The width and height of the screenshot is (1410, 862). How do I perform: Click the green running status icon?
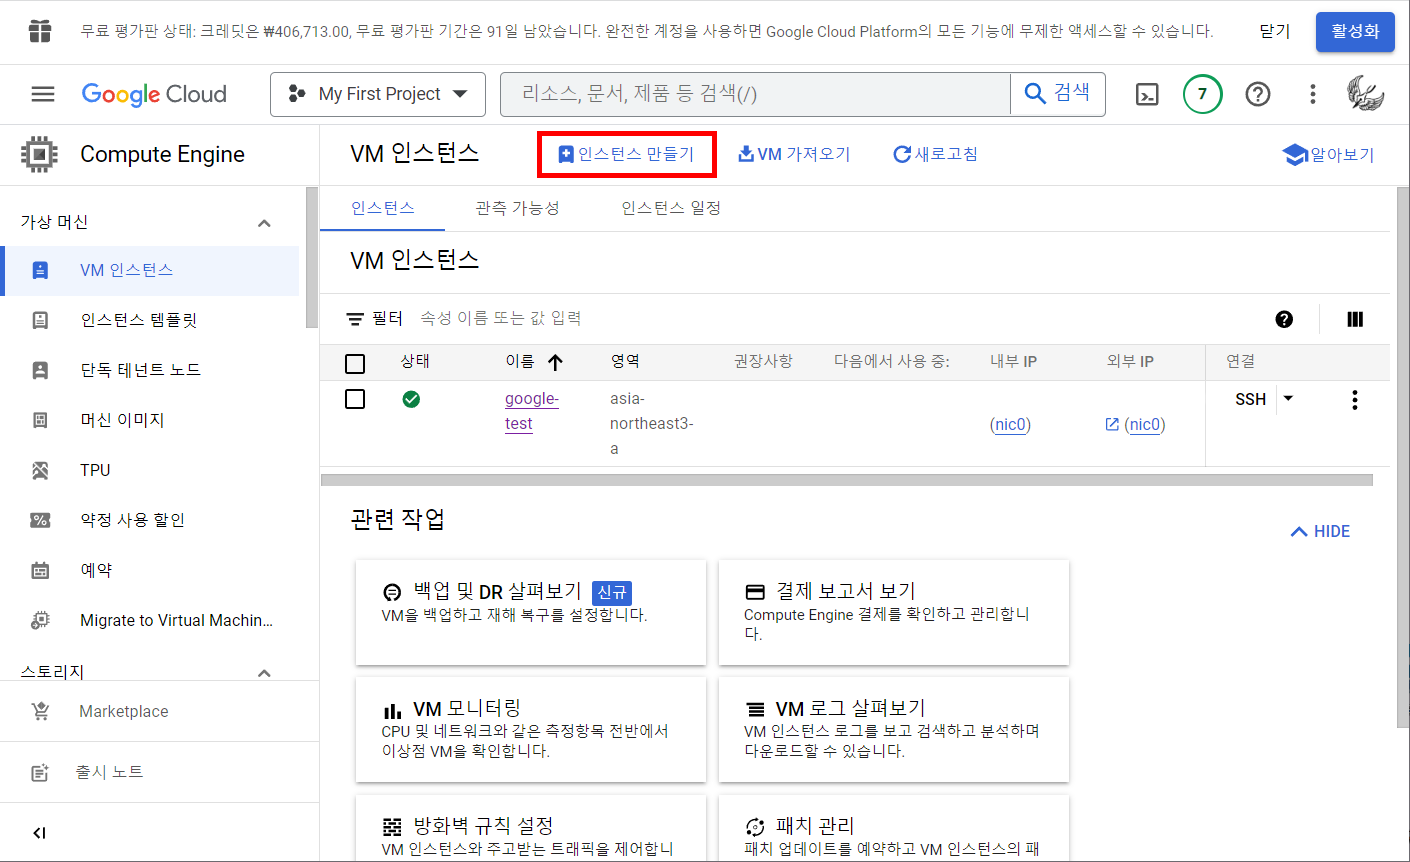(411, 399)
